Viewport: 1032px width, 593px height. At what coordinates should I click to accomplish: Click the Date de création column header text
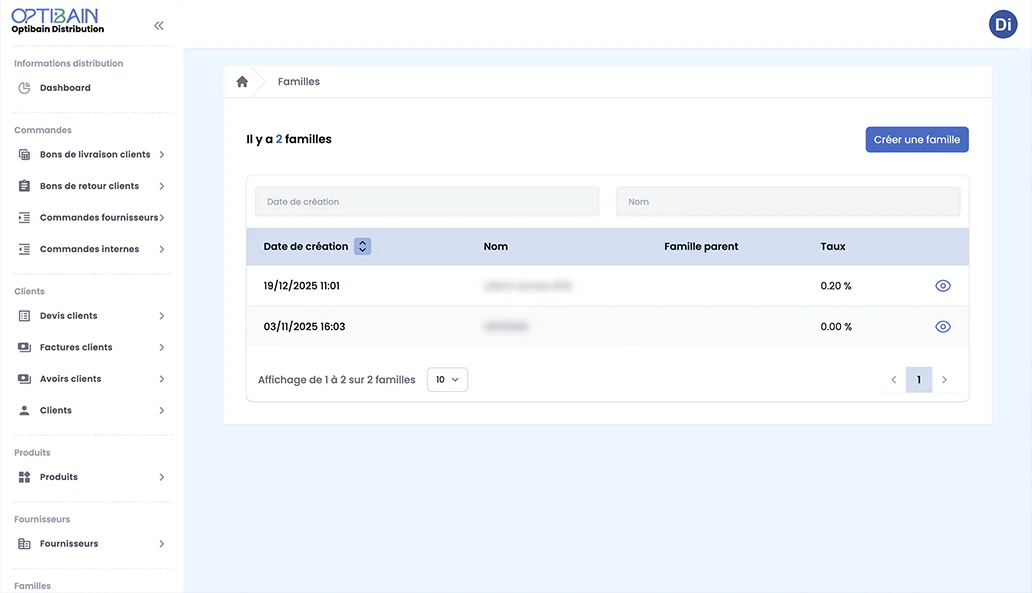pos(305,246)
